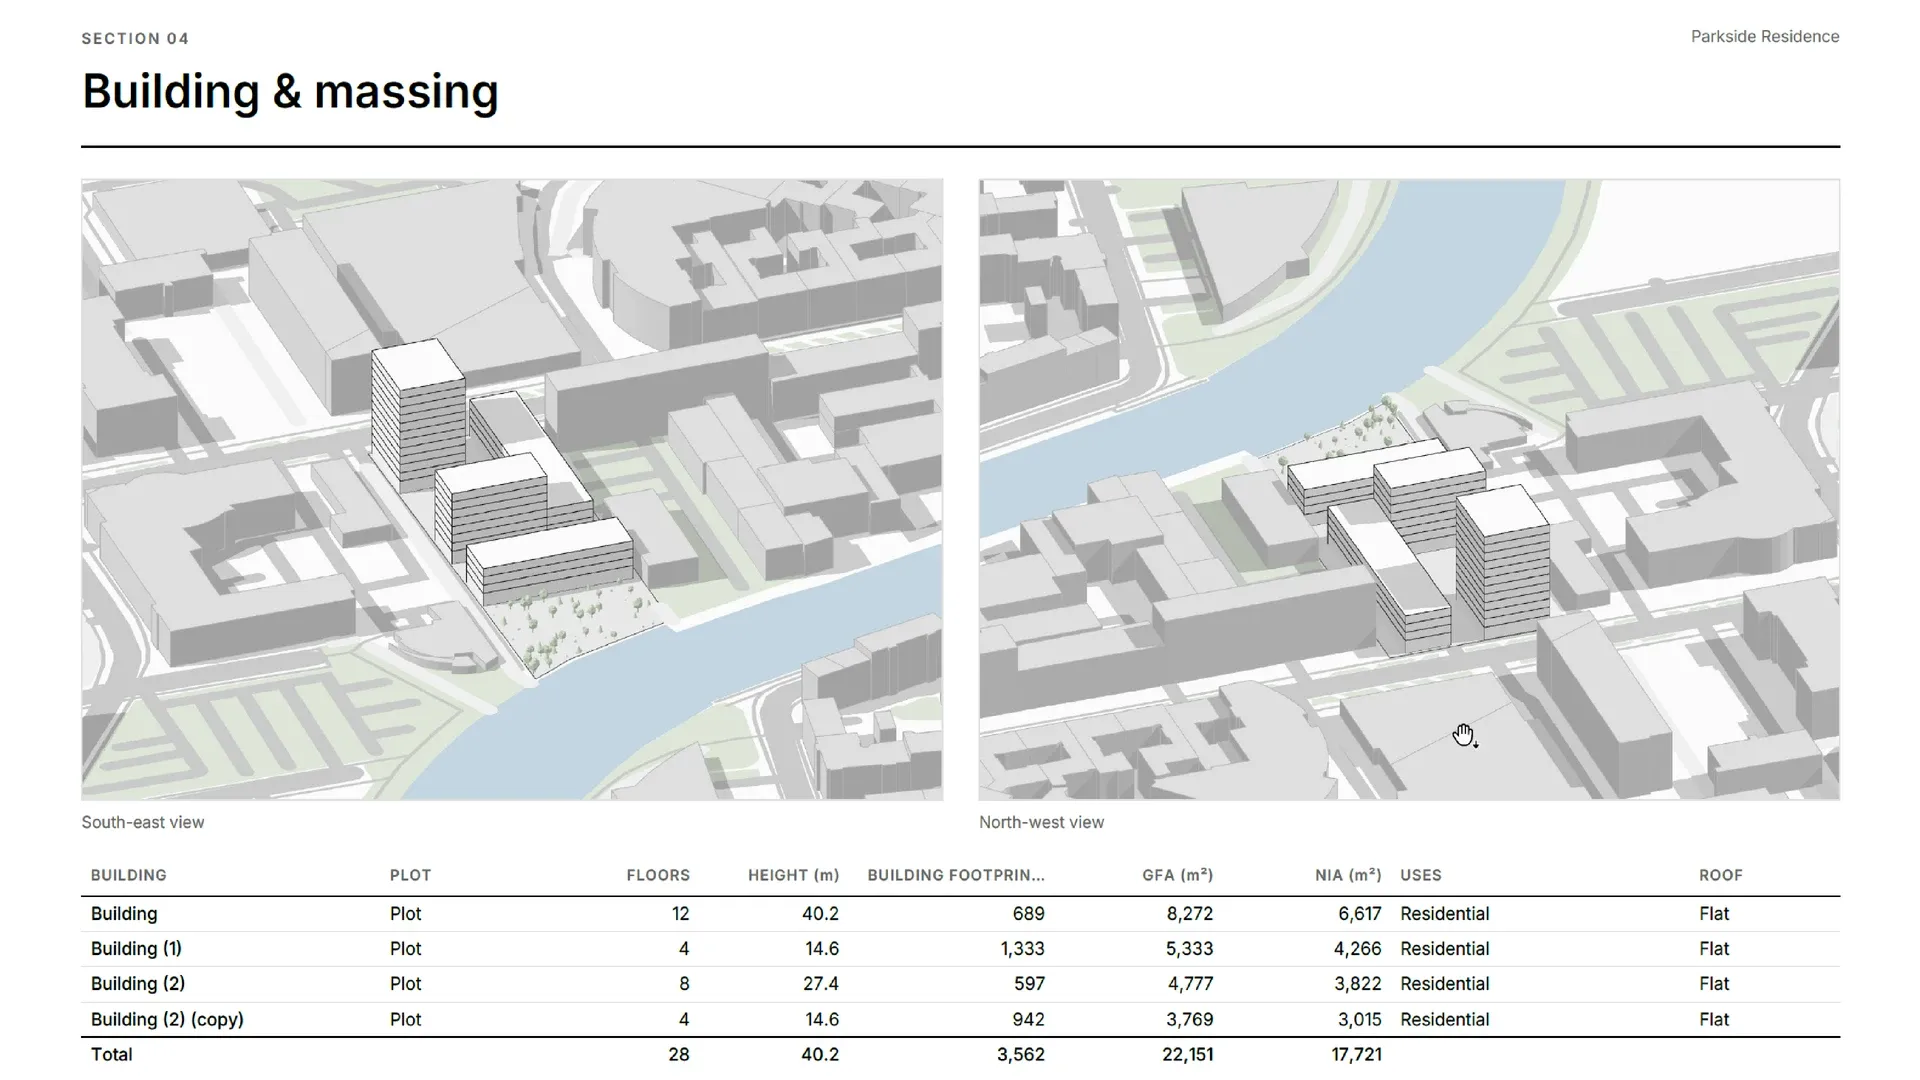Click the PLOT column header
1920x1080 pixels.
point(410,875)
